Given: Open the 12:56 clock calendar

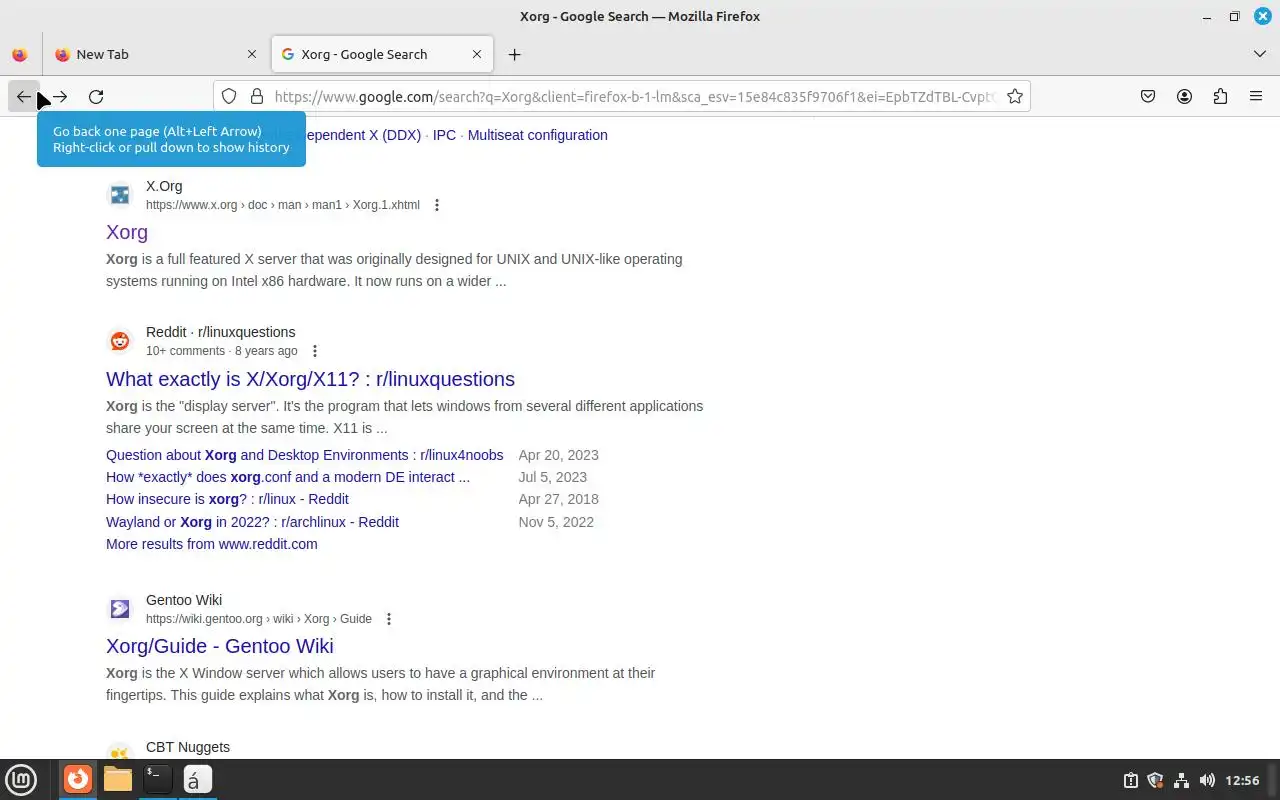Looking at the screenshot, I should (x=1242, y=781).
